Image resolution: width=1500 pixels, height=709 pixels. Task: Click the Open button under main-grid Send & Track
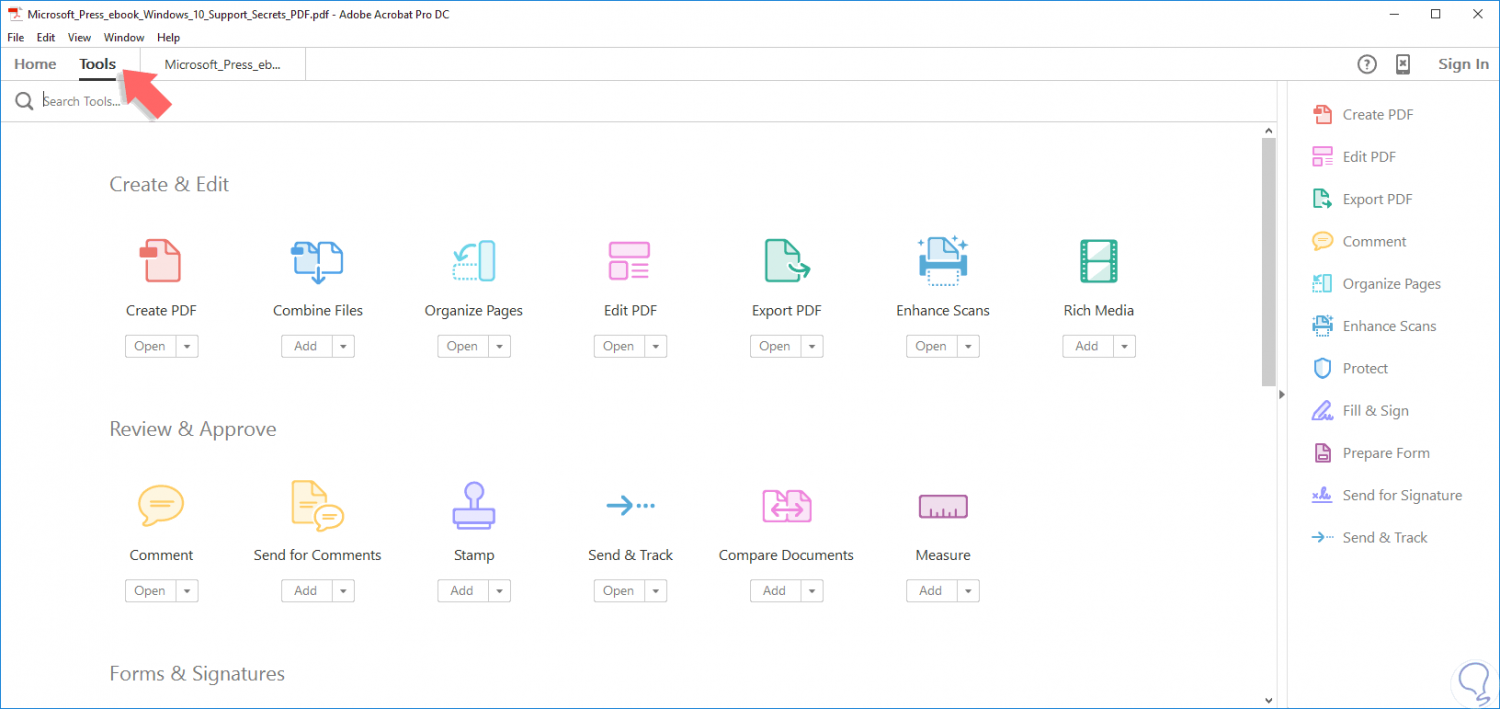618,591
